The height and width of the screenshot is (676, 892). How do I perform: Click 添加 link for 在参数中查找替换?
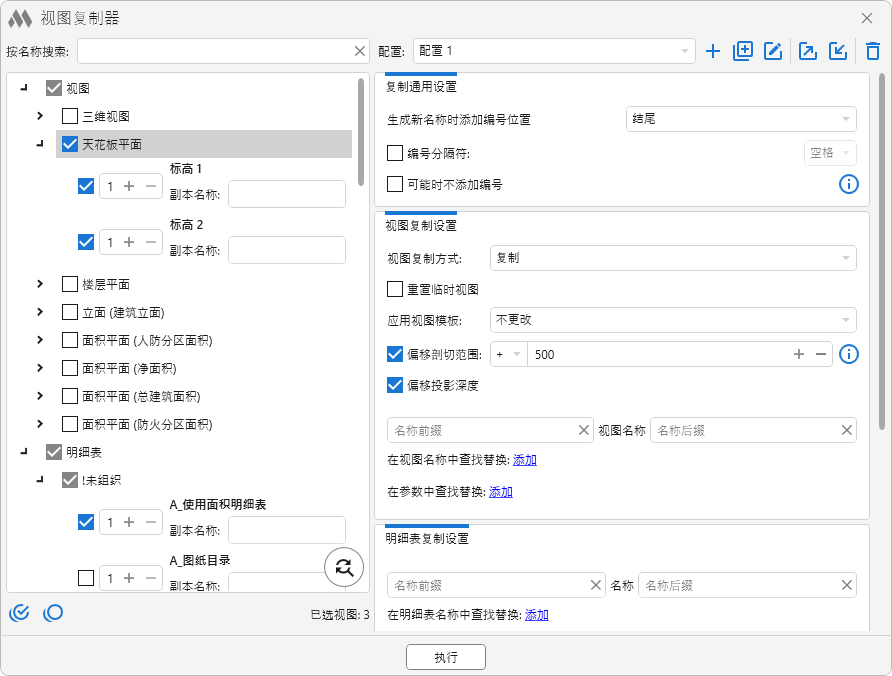(500, 492)
